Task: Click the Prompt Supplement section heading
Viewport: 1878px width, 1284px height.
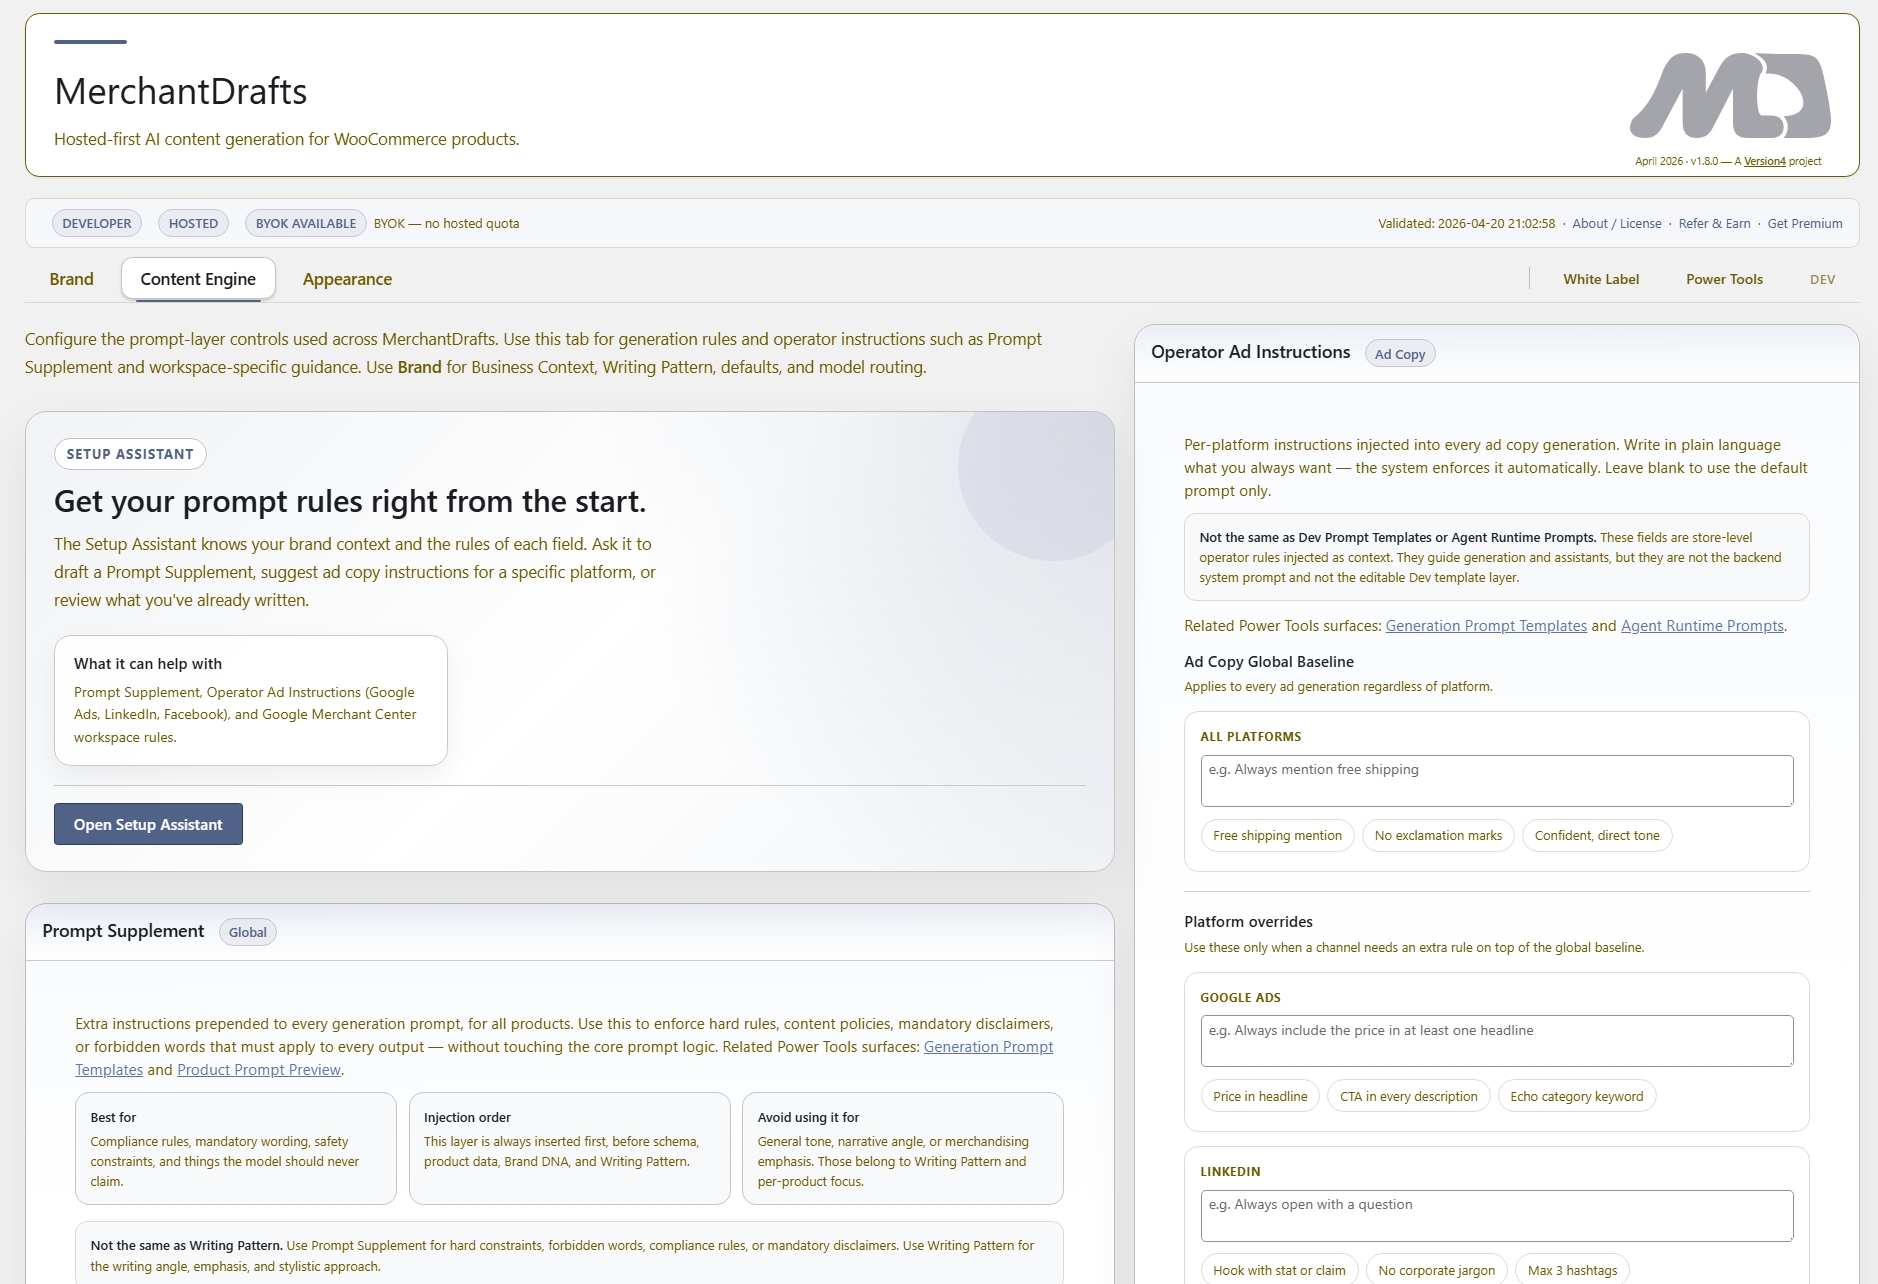Action: (x=123, y=931)
